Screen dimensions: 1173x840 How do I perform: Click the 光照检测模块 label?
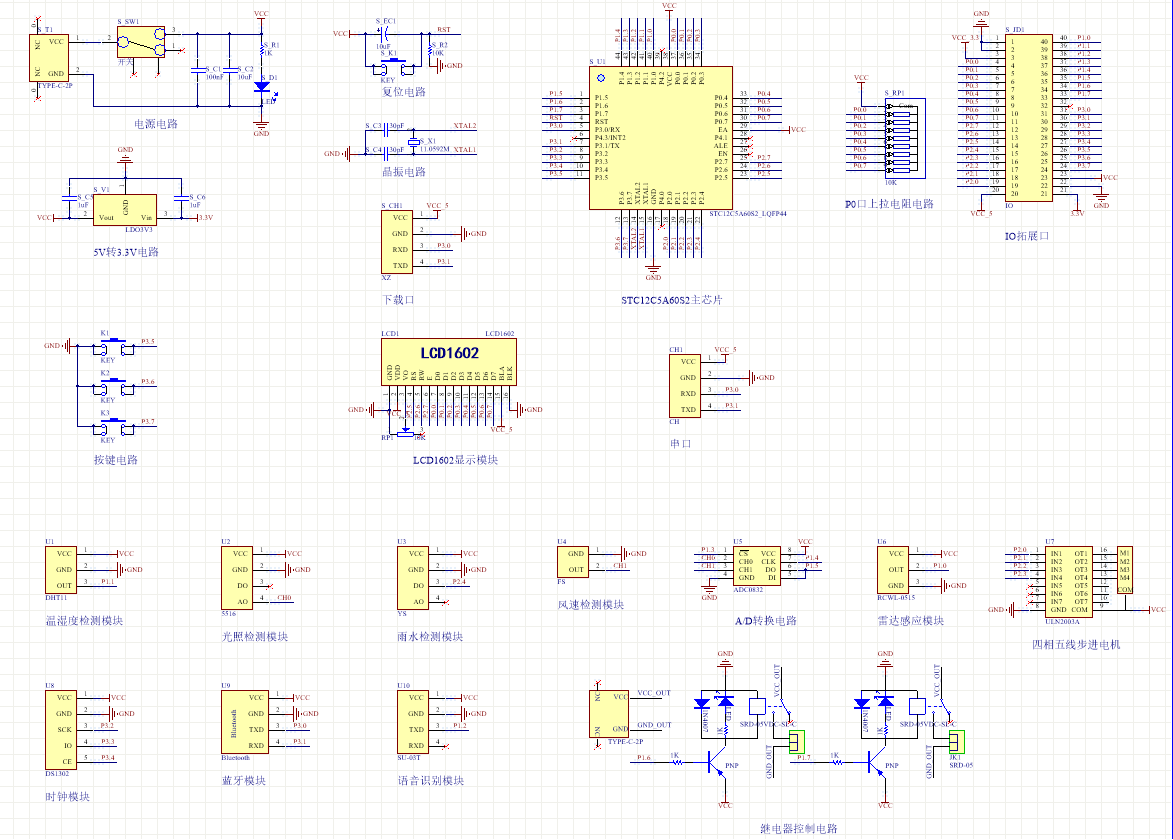point(254,637)
